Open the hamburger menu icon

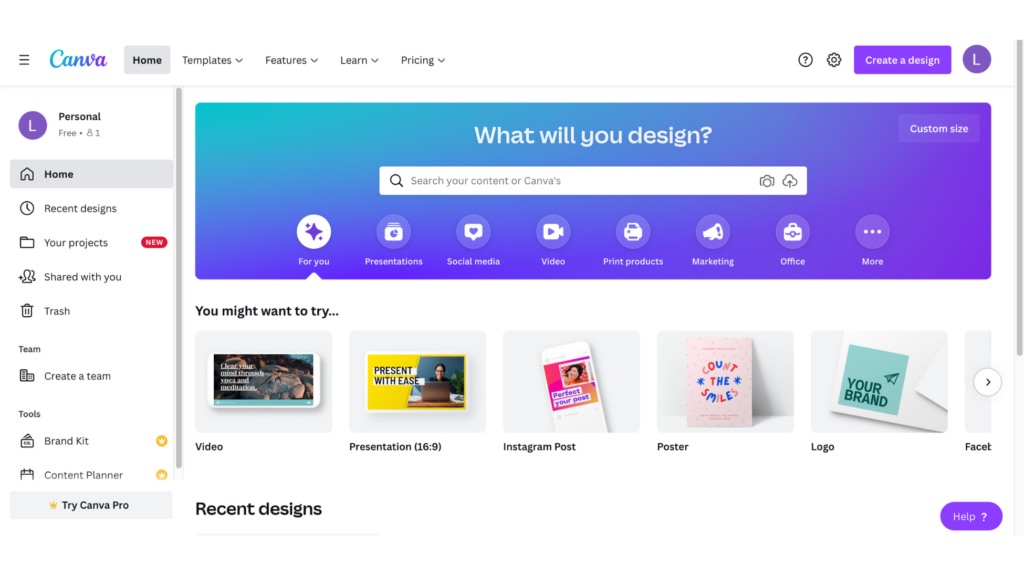click(24, 60)
